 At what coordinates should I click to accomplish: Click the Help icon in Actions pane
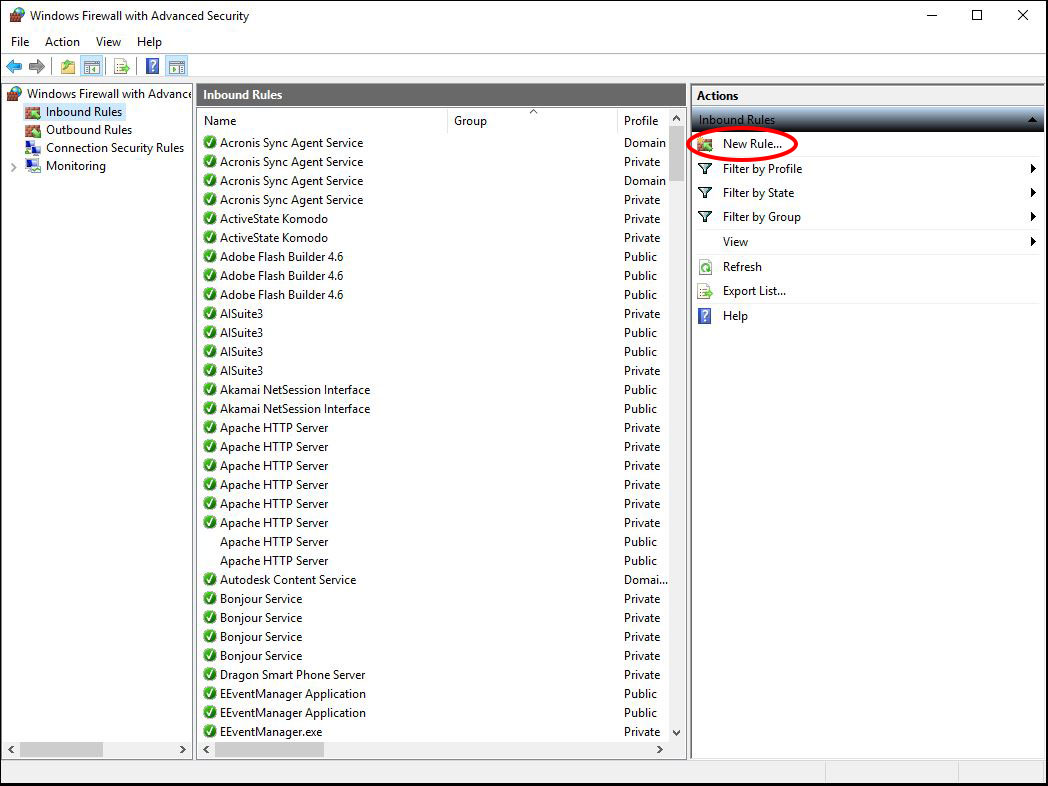(x=705, y=315)
